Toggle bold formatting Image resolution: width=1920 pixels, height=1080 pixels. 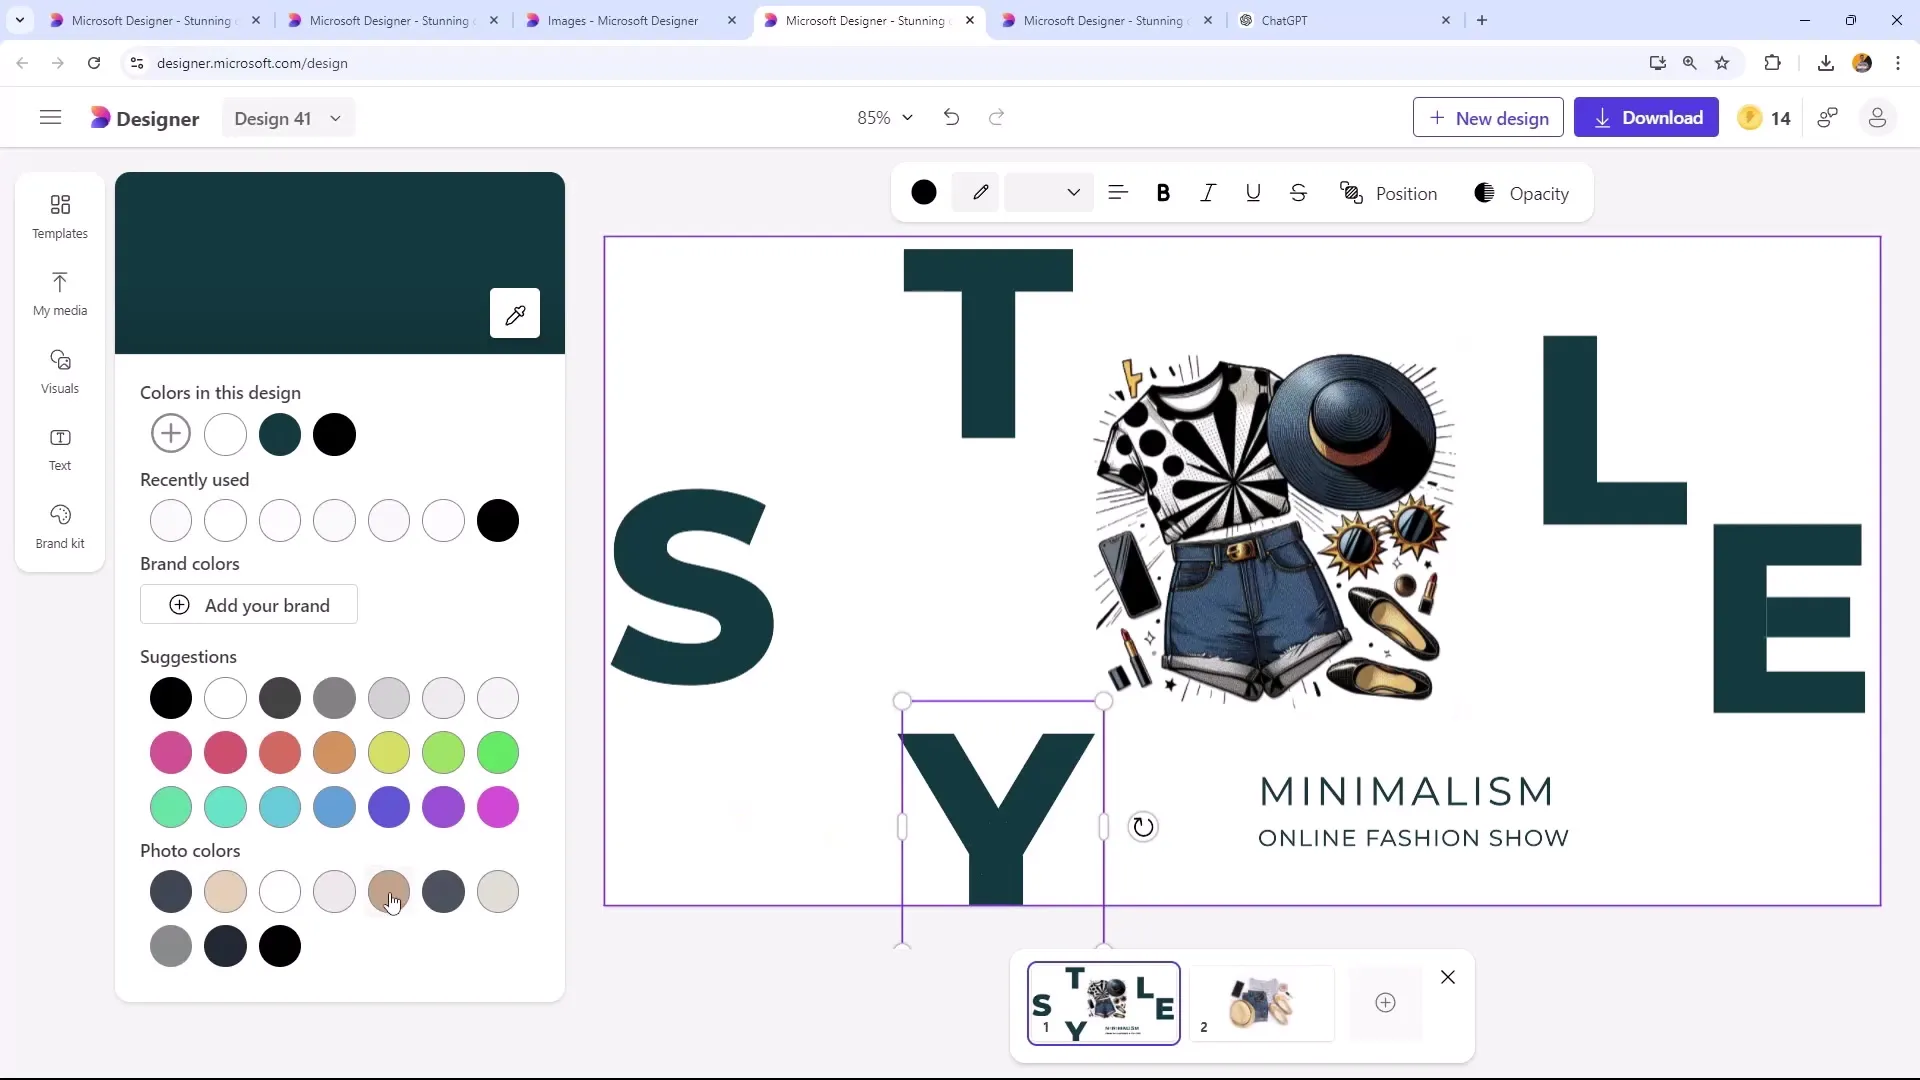(x=1163, y=193)
